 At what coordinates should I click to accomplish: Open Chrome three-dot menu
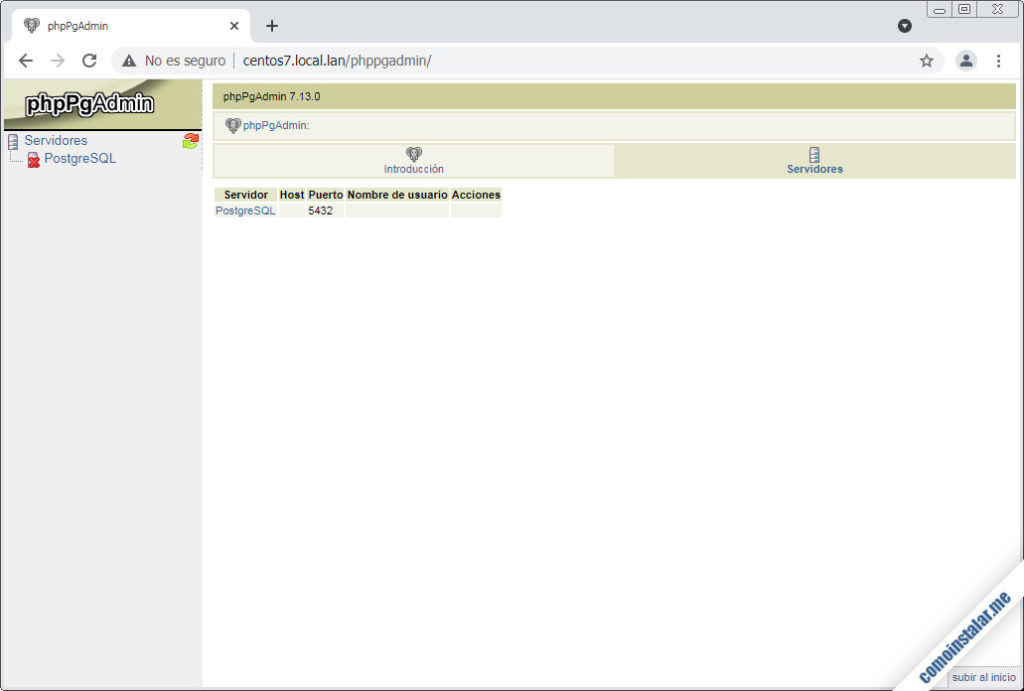point(998,61)
